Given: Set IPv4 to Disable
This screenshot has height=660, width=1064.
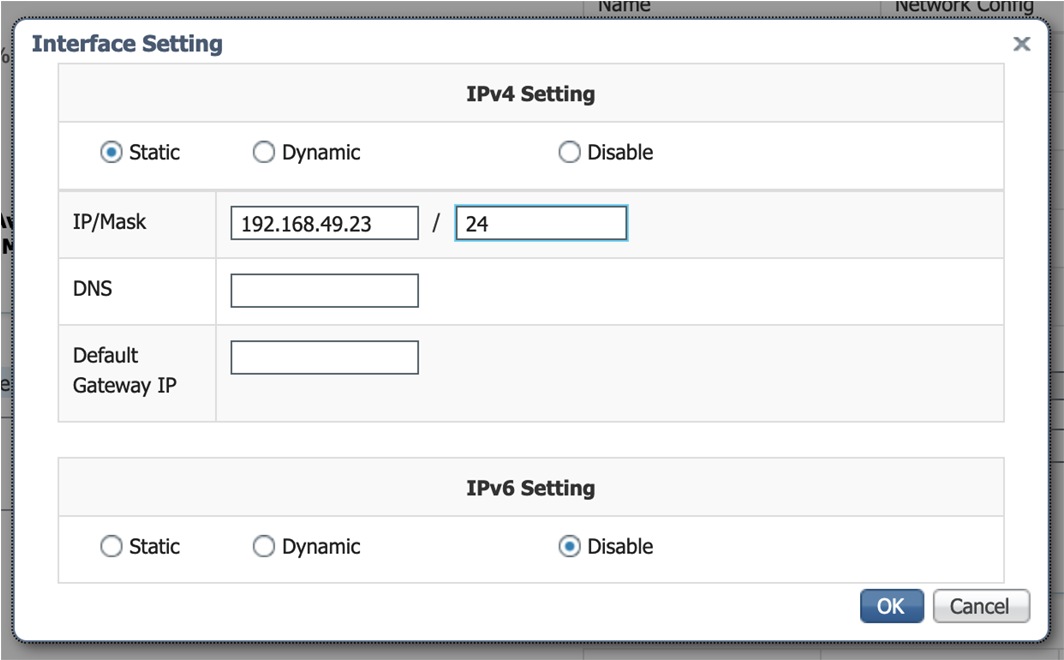Looking at the screenshot, I should 569,153.
